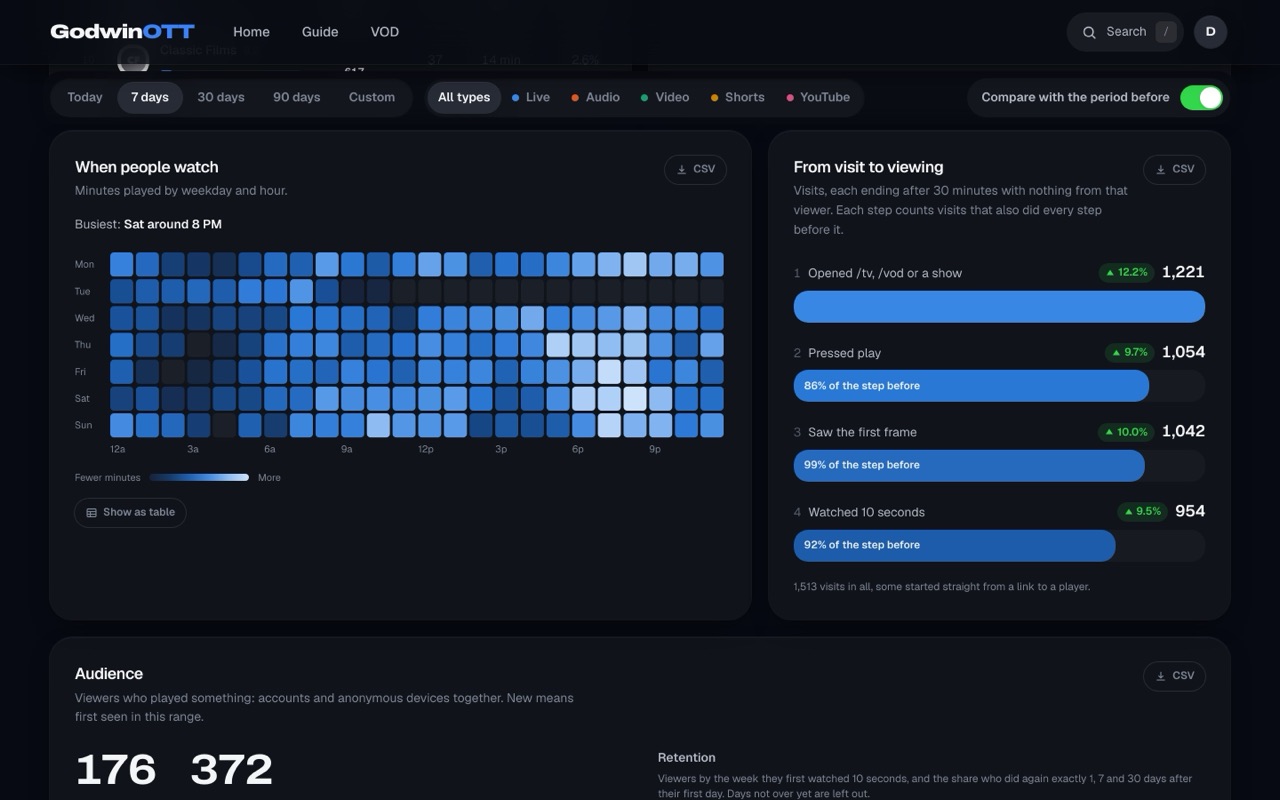Viewport: 1280px width, 800px height.
Task: Click the download icon in Audience CSV
Action: point(1161,676)
